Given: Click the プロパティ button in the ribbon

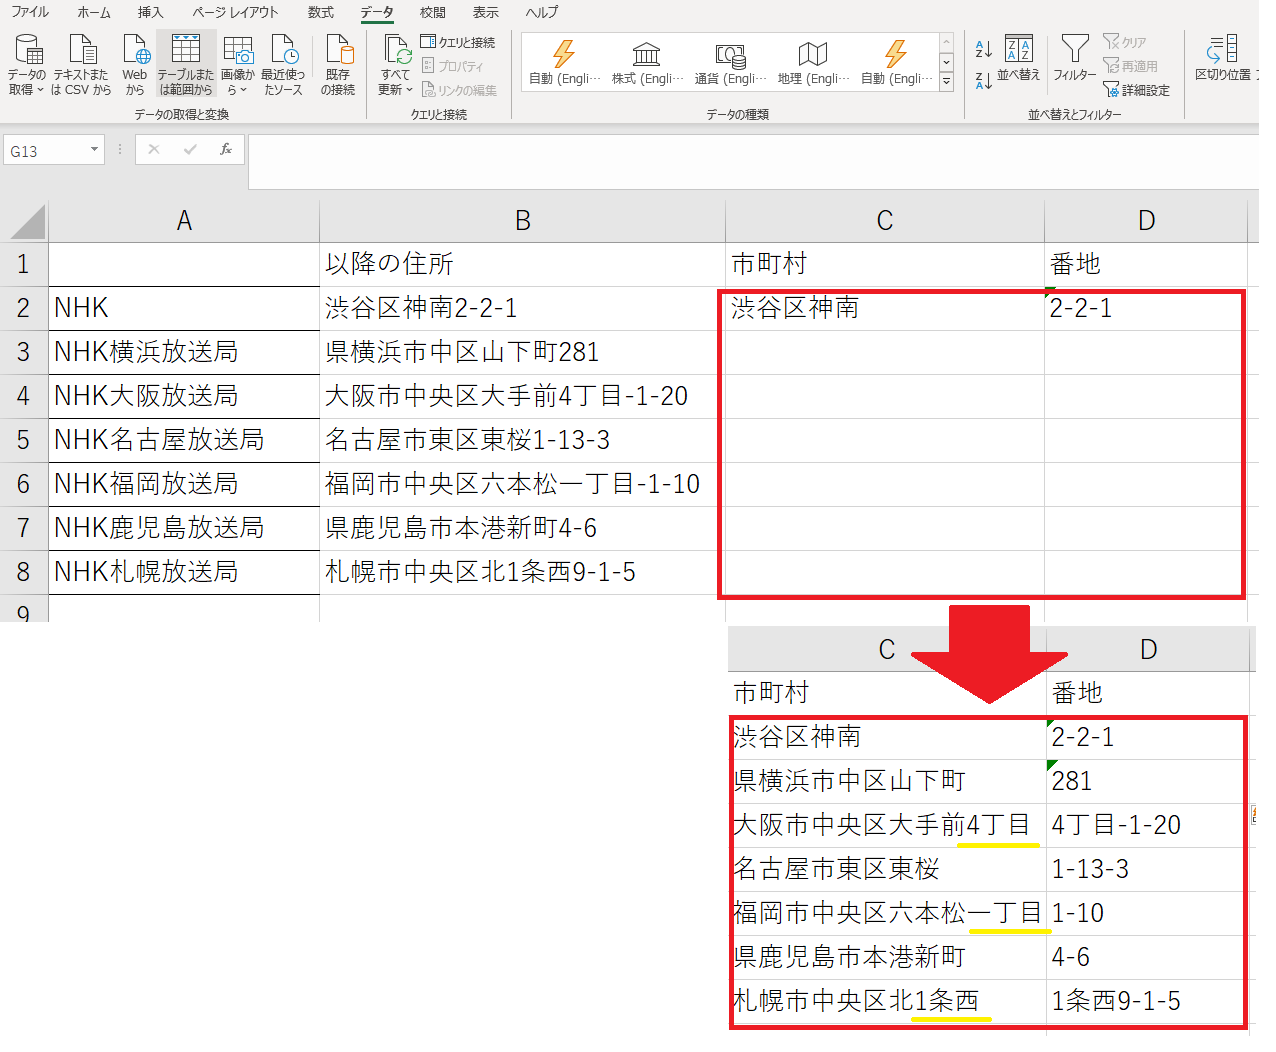Looking at the screenshot, I should [x=453, y=66].
